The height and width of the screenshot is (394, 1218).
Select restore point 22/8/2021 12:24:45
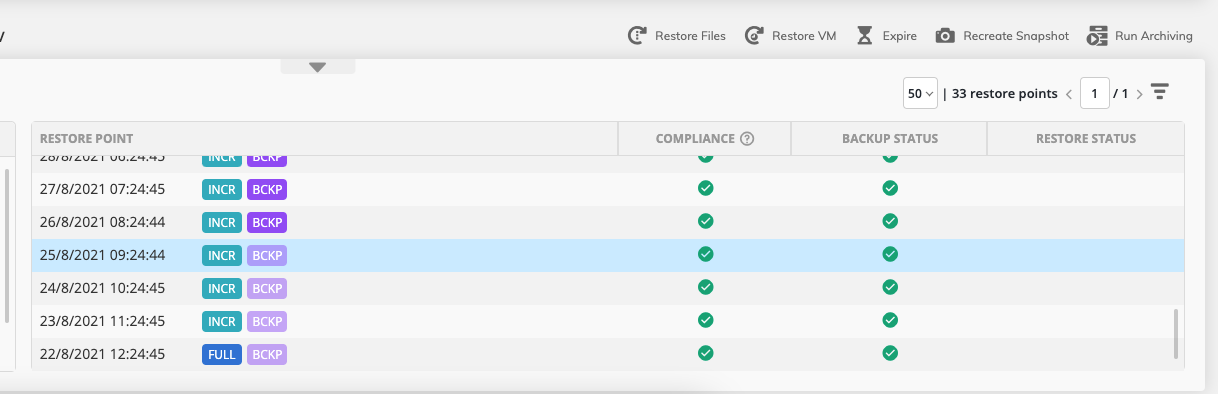click(x=608, y=354)
